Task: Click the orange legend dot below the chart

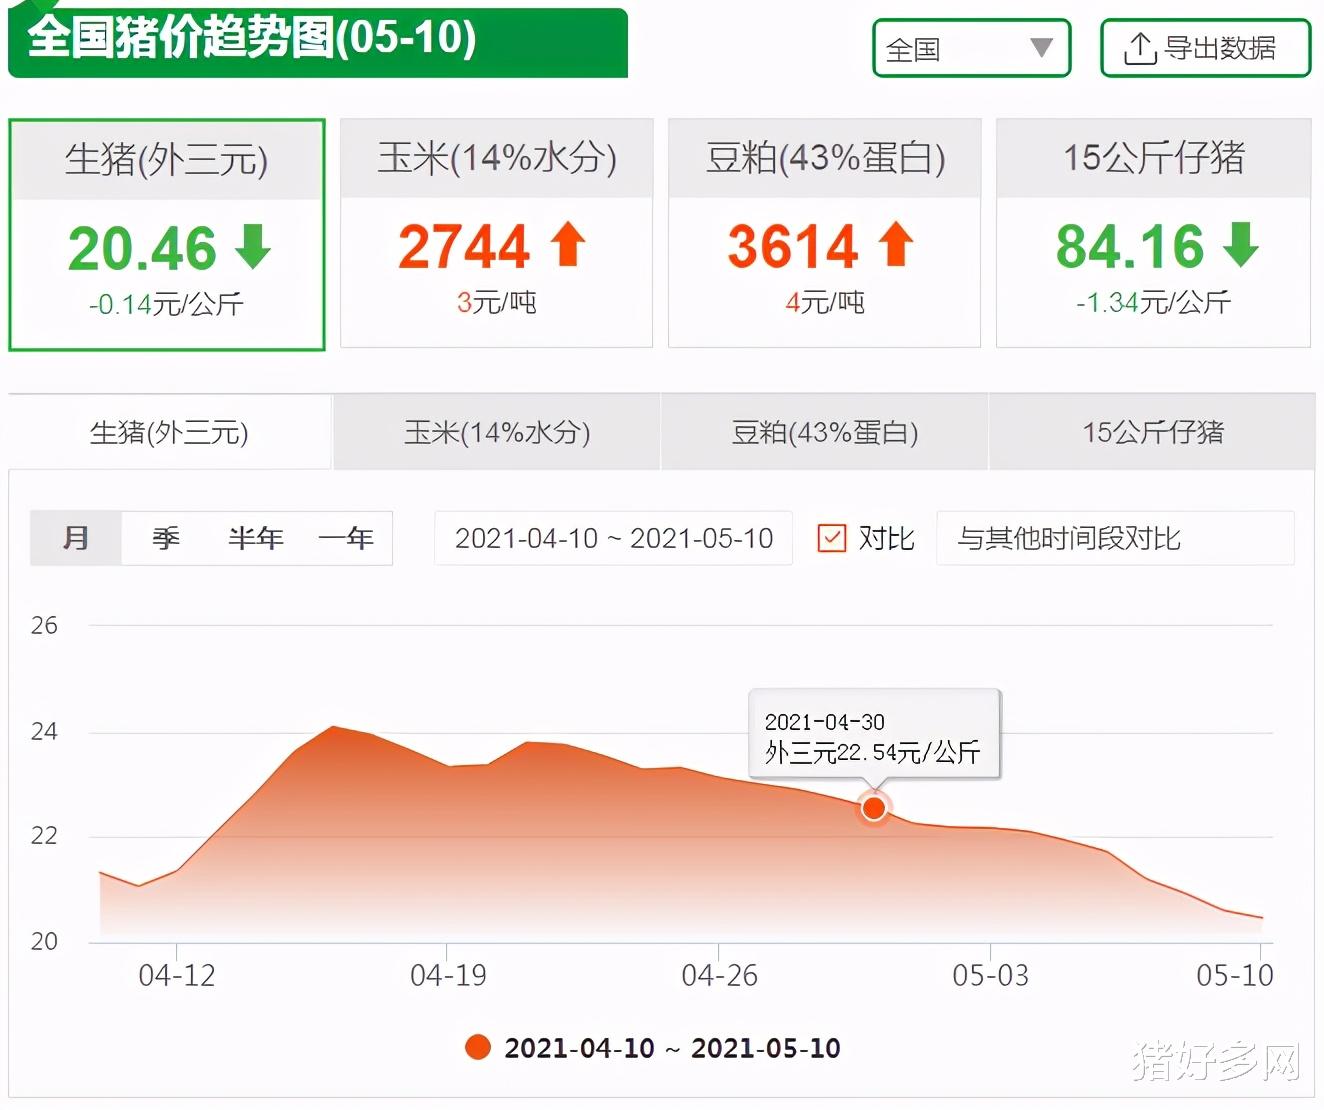Action: pyautogui.click(x=478, y=1047)
